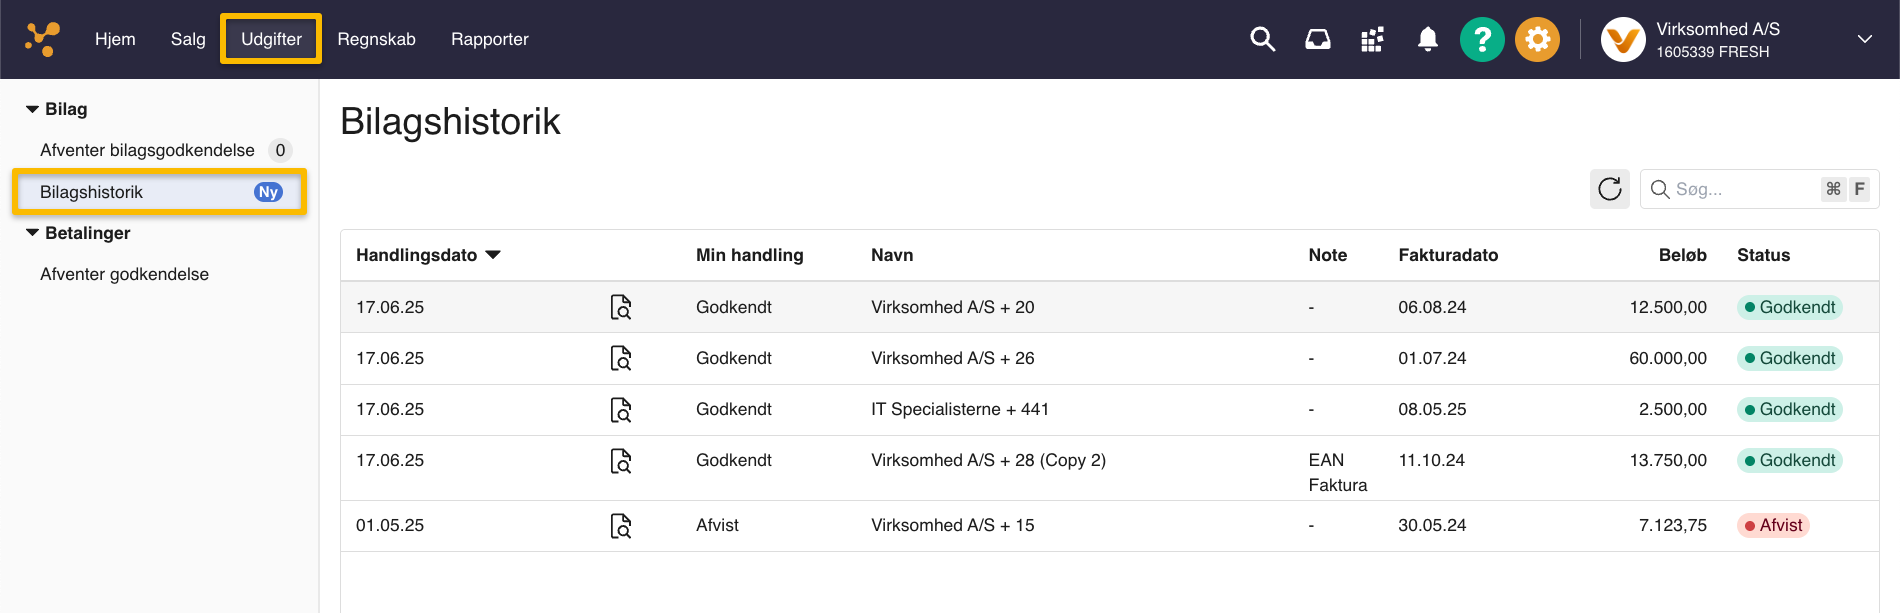Click the notification bell icon

click(x=1427, y=40)
